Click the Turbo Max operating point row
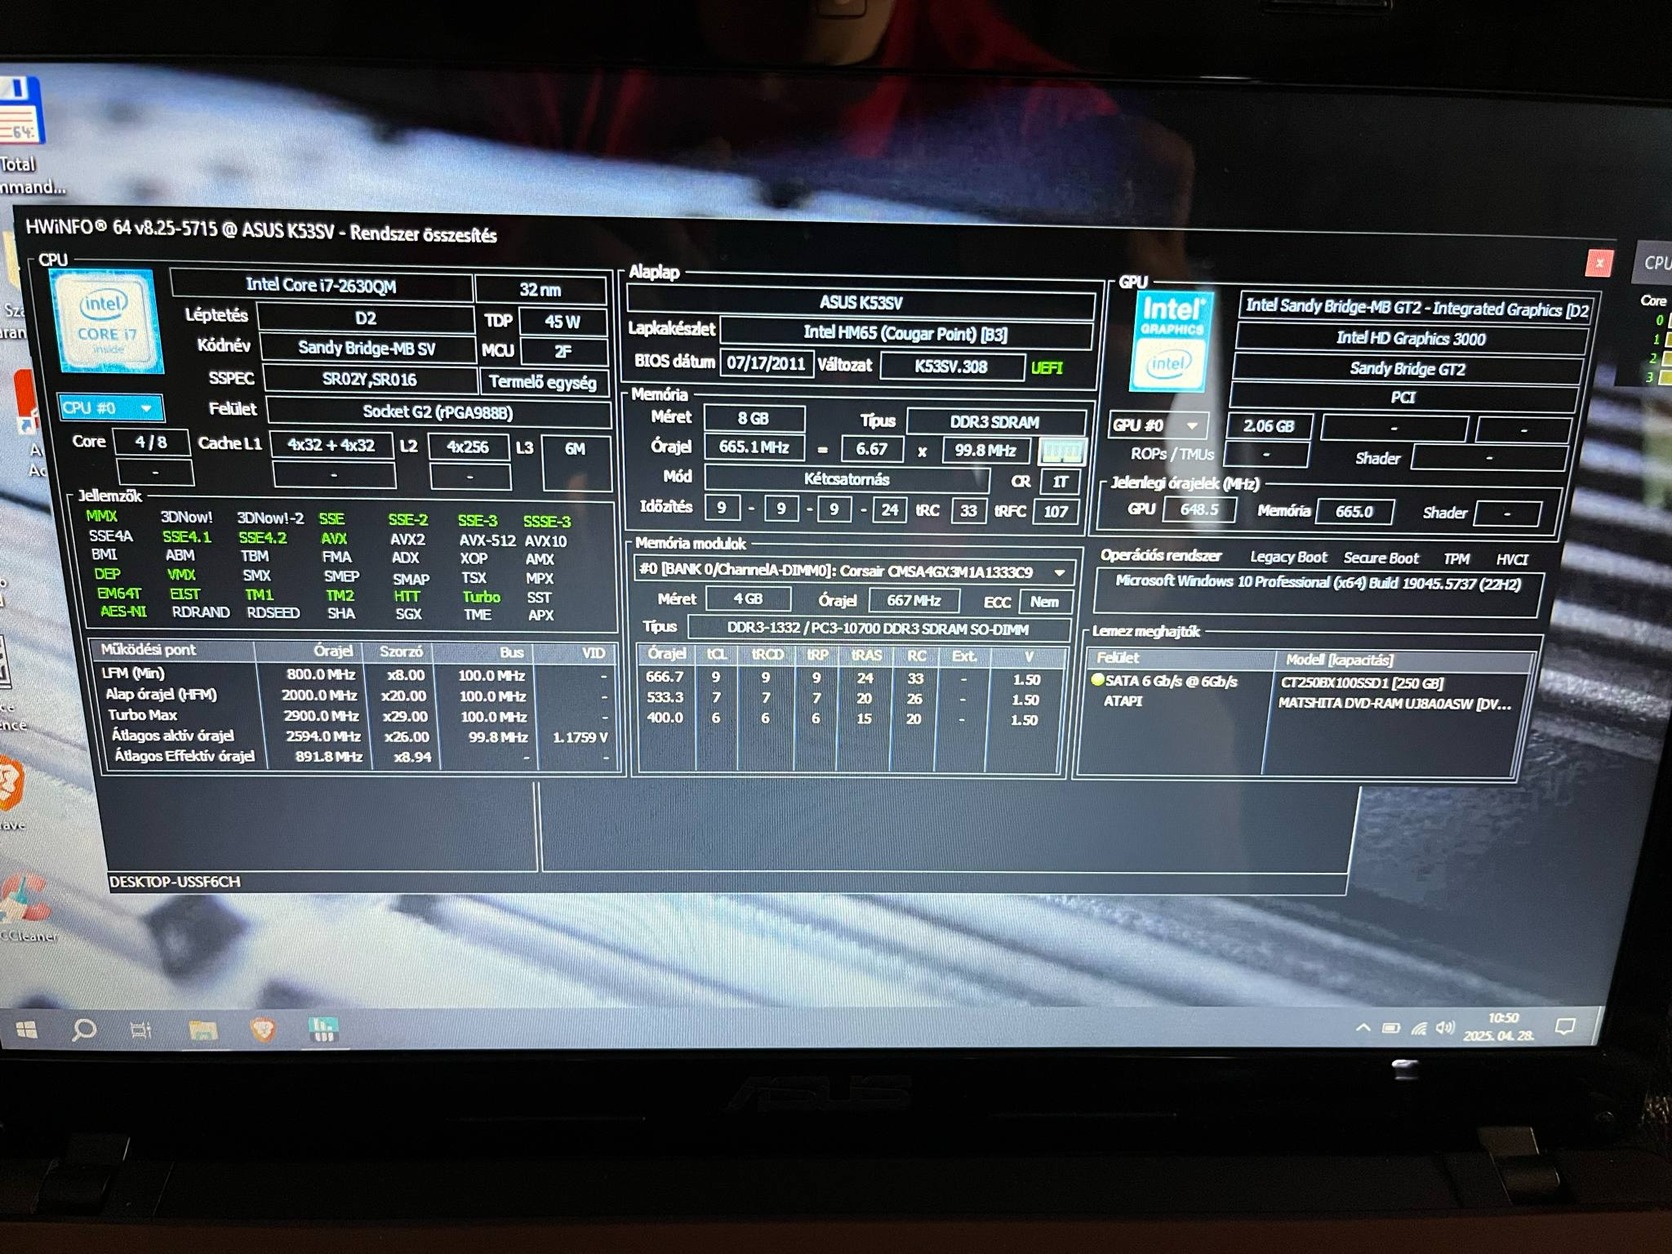 click(357, 716)
